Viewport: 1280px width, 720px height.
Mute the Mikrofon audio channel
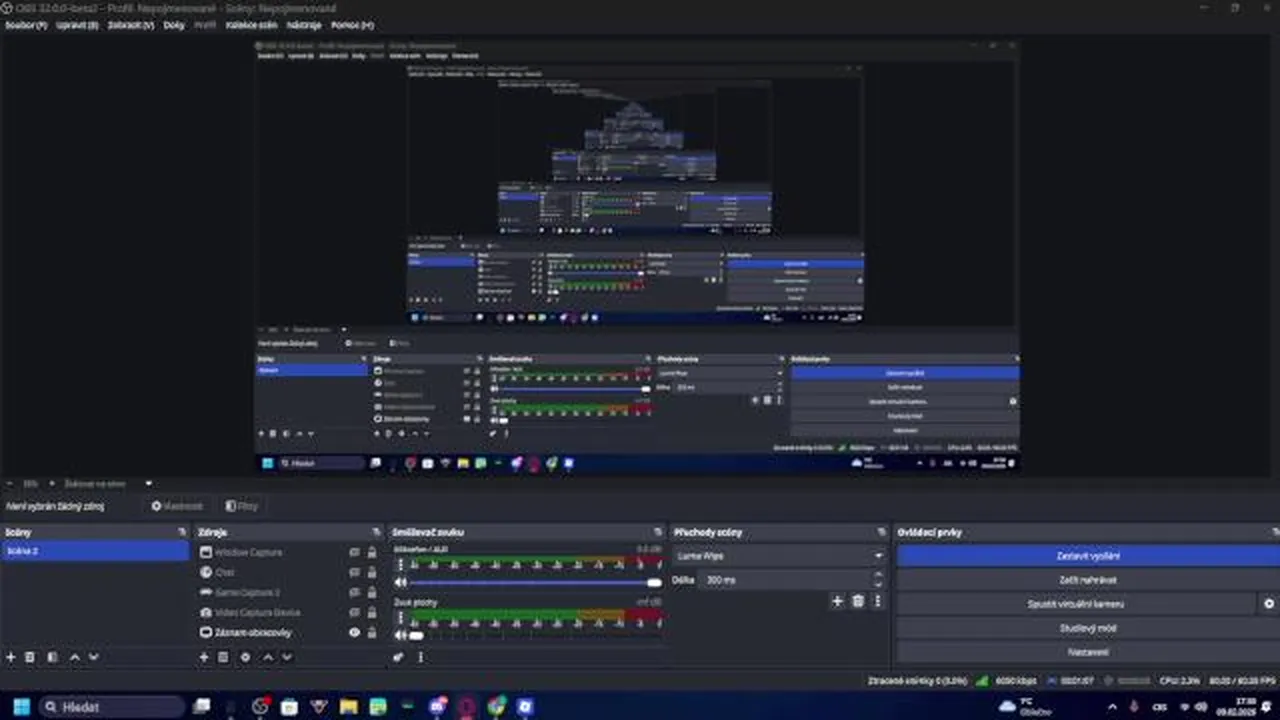click(401, 582)
